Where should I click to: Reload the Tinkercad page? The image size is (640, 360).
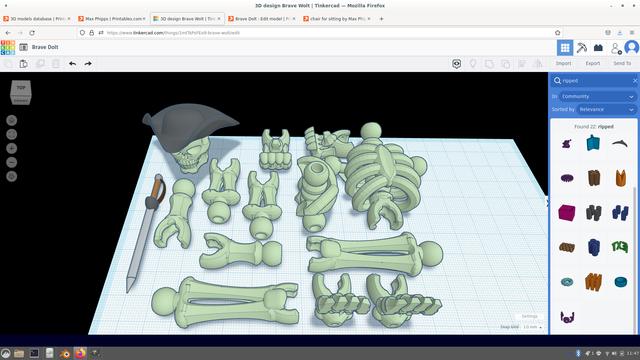32,33
